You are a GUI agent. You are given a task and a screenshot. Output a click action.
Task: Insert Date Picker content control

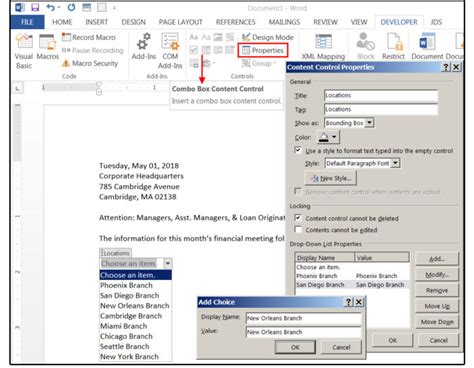click(230, 50)
